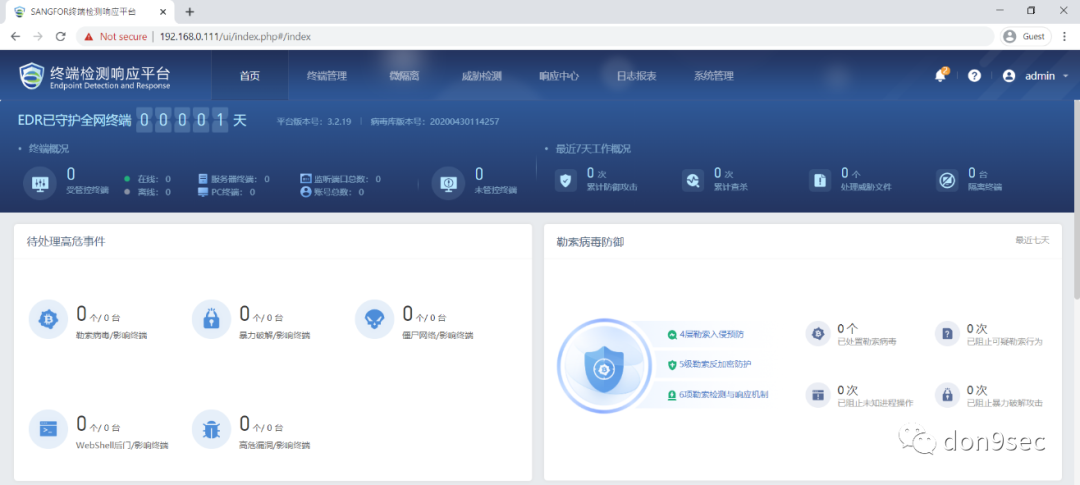Image resolution: width=1080 pixels, height=485 pixels.
Task: Click the admin user avatar icon
Action: coord(1009,76)
